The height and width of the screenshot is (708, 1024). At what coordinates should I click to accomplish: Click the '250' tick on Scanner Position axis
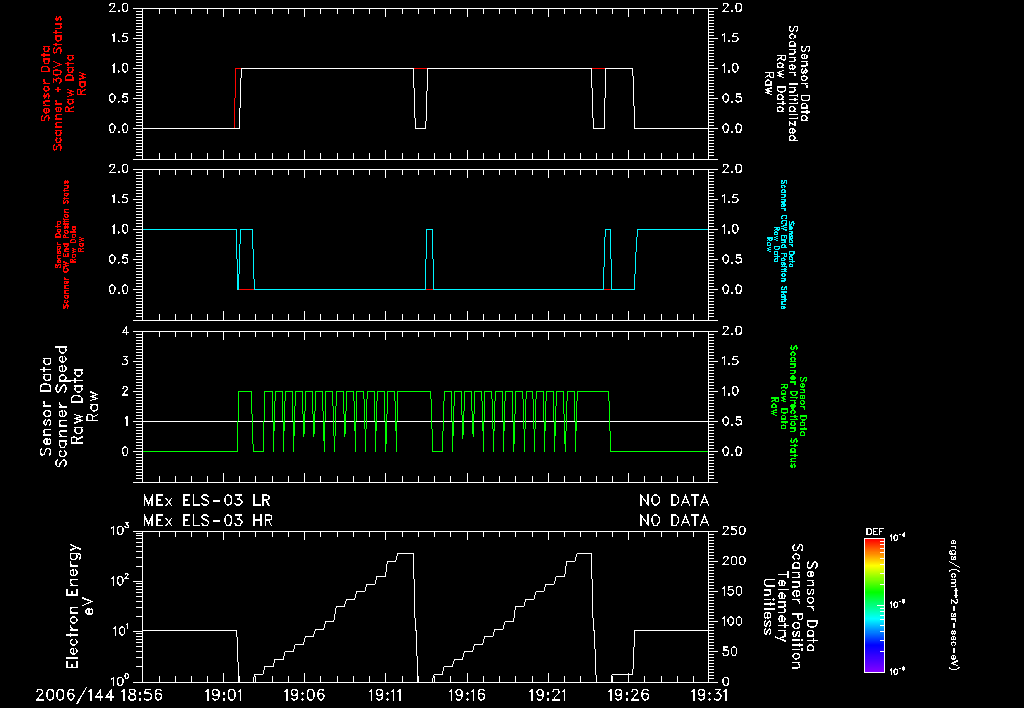pyautogui.click(x=735, y=530)
